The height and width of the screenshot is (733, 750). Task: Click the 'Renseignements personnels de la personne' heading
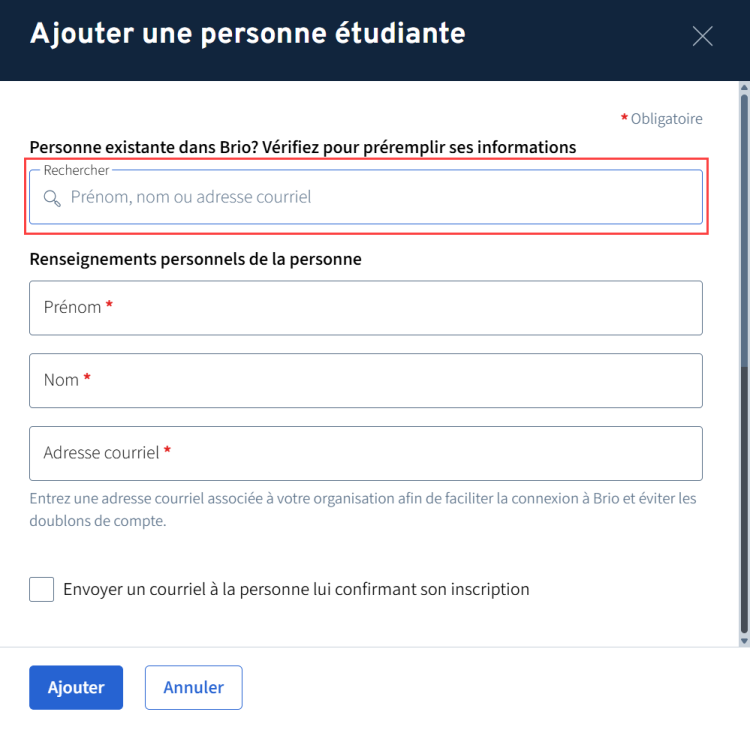click(195, 259)
